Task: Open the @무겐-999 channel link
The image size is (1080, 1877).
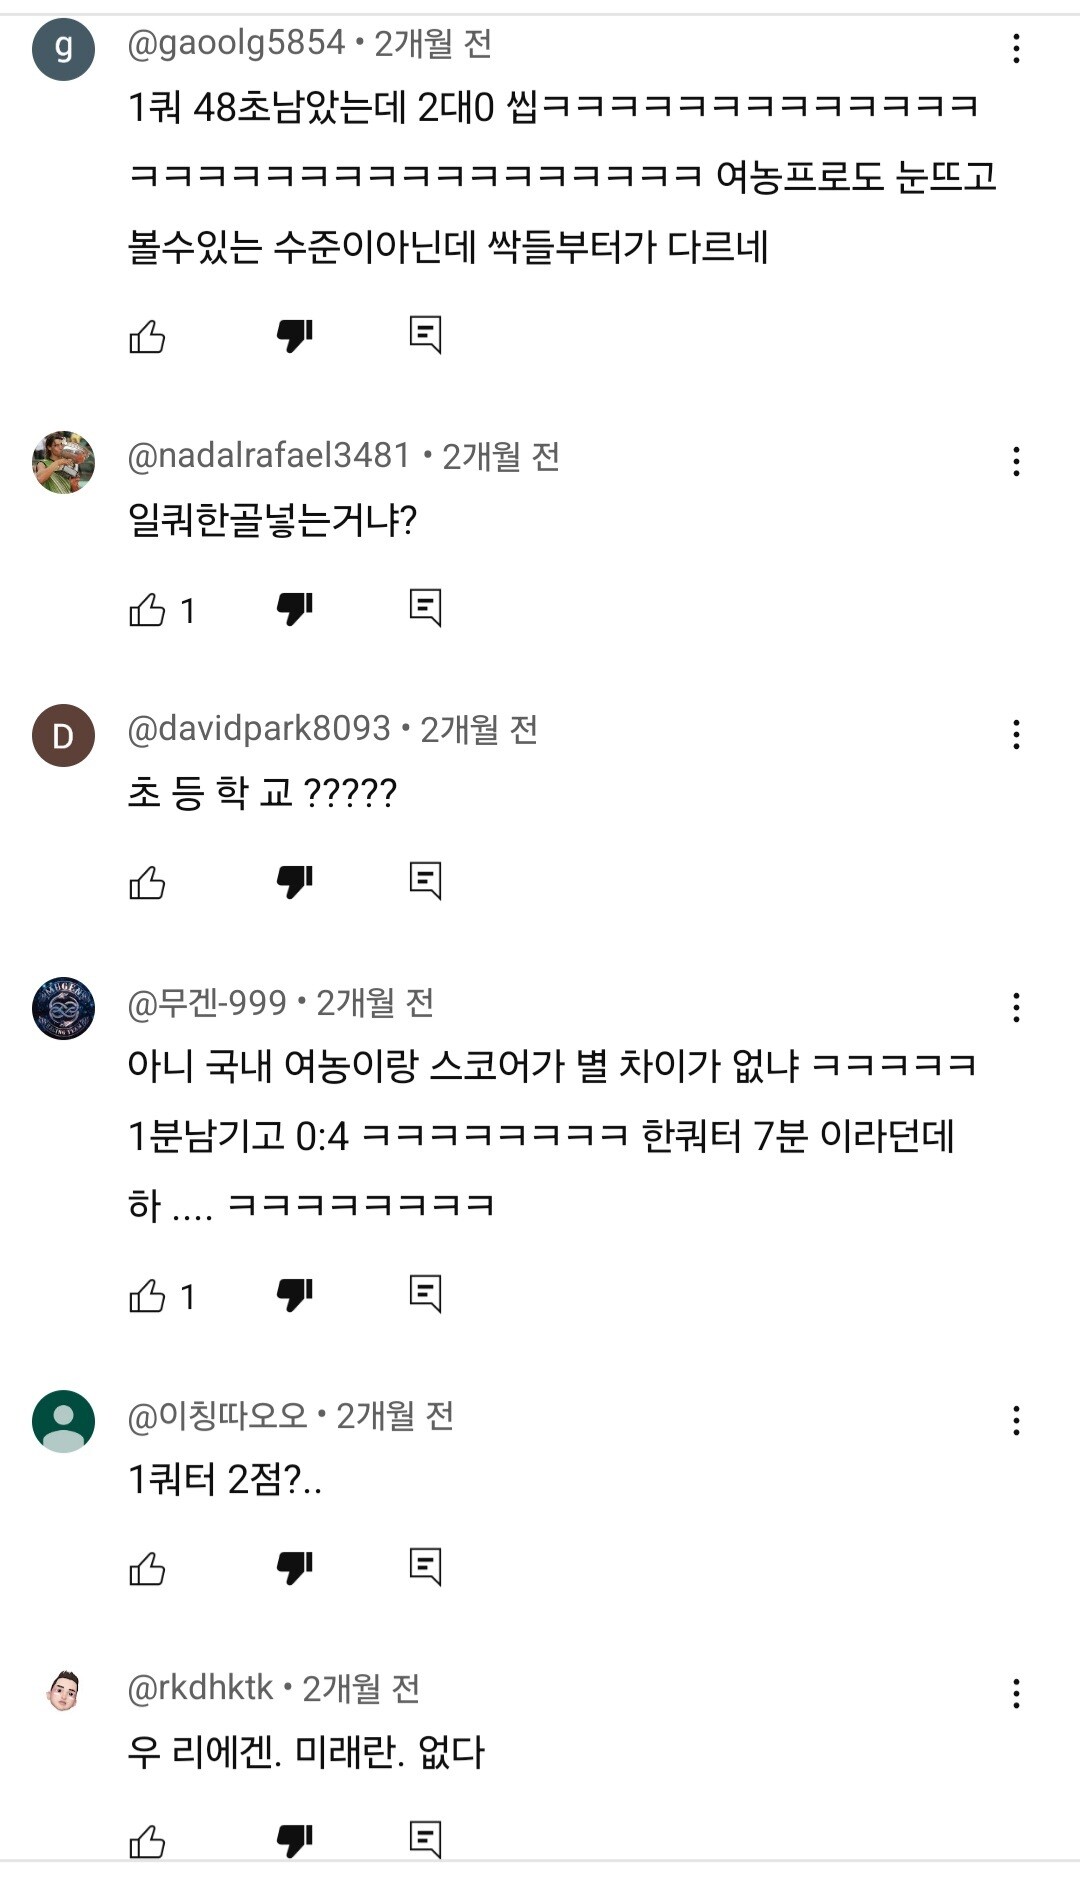Action: pyautogui.click(x=207, y=1002)
